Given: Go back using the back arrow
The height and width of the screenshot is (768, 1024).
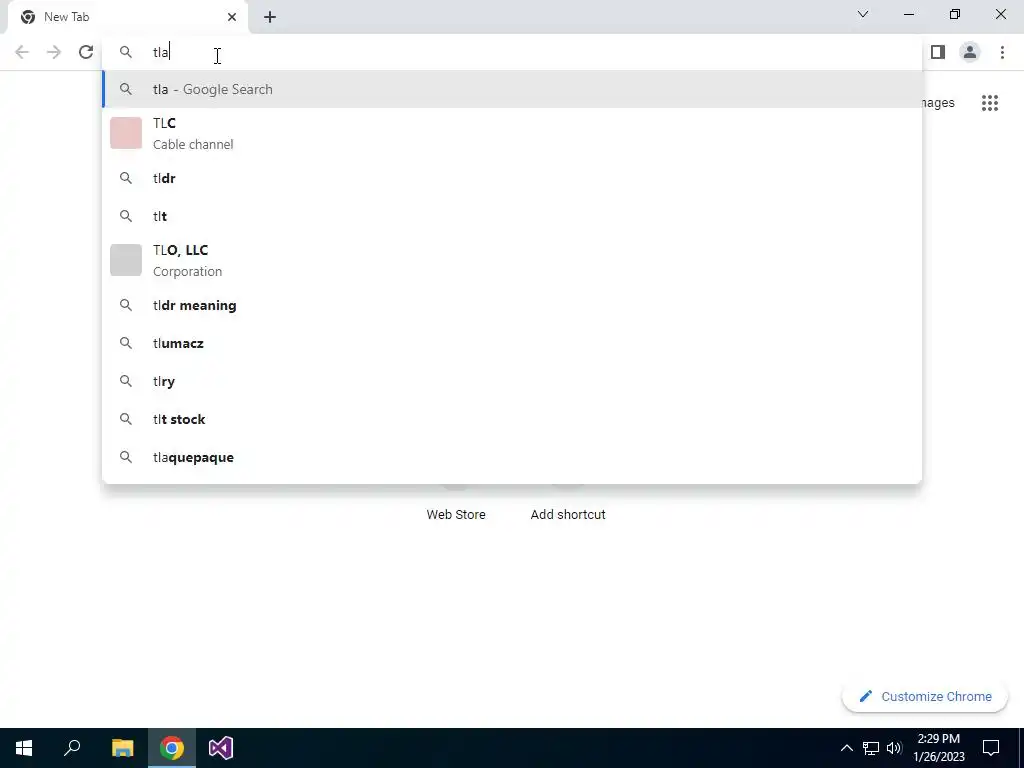Looking at the screenshot, I should tap(22, 52).
